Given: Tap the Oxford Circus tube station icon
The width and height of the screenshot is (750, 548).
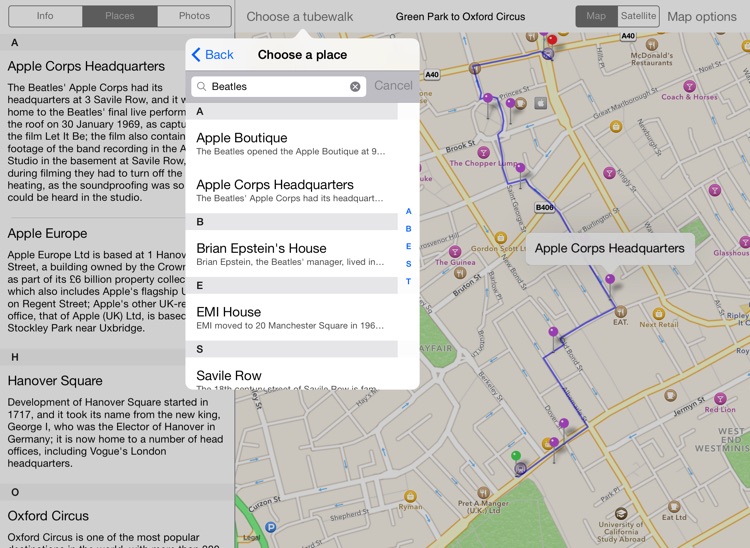Looking at the screenshot, I should (x=549, y=54).
